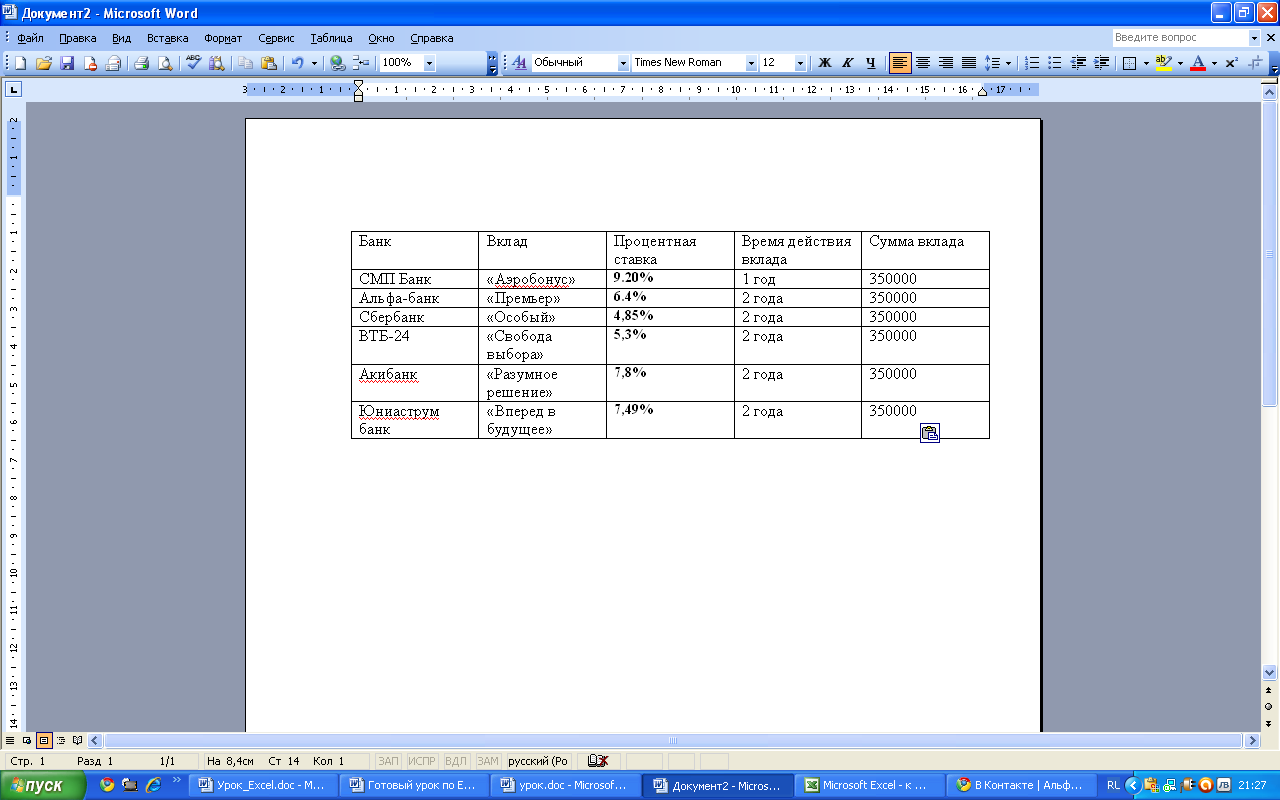1280x800 pixels.
Task: Toggle italic formatting (К)
Action: click(848, 62)
